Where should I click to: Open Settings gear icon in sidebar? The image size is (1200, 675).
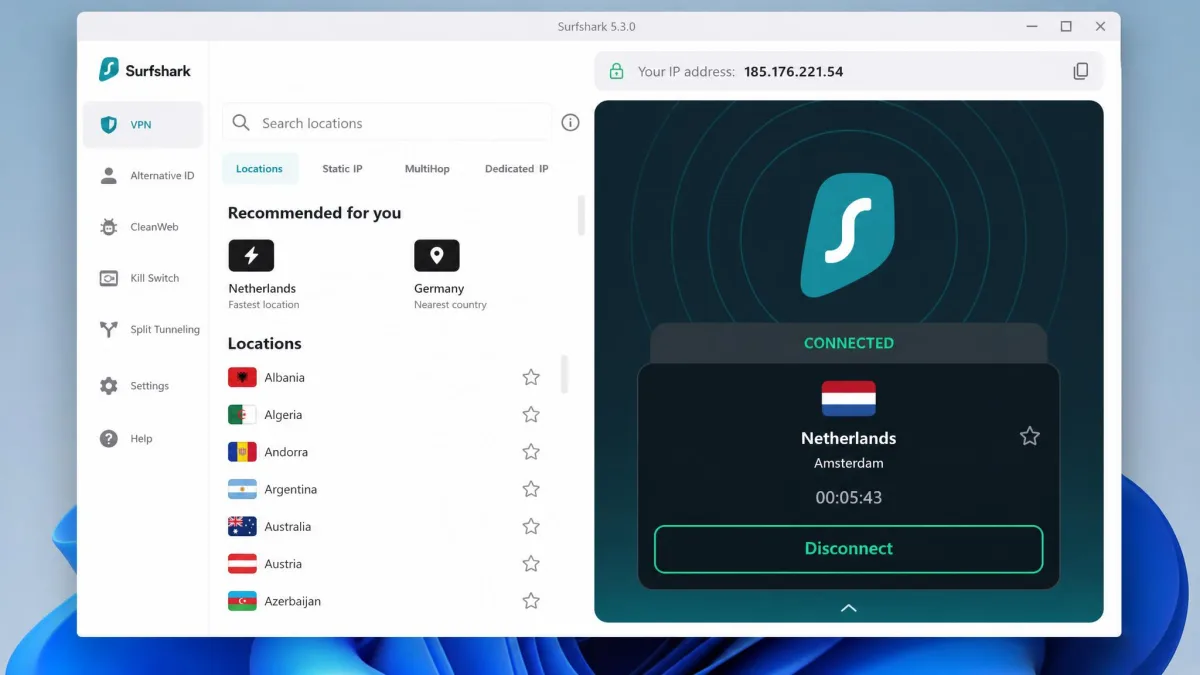pyautogui.click(x=109, y=386)
